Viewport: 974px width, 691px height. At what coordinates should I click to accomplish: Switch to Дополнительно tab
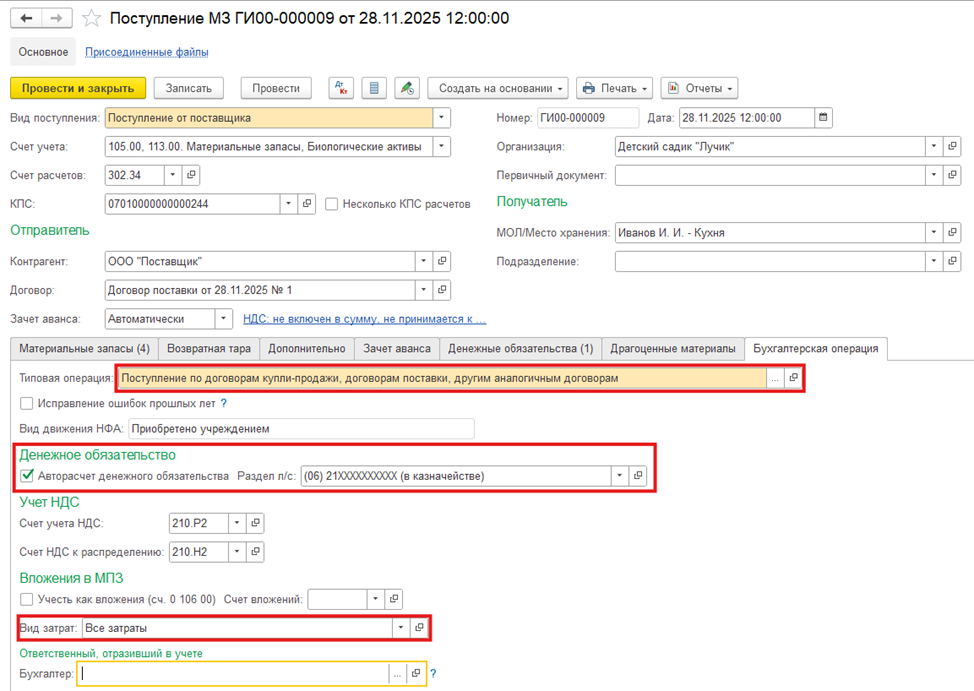[x=307, y=349]
